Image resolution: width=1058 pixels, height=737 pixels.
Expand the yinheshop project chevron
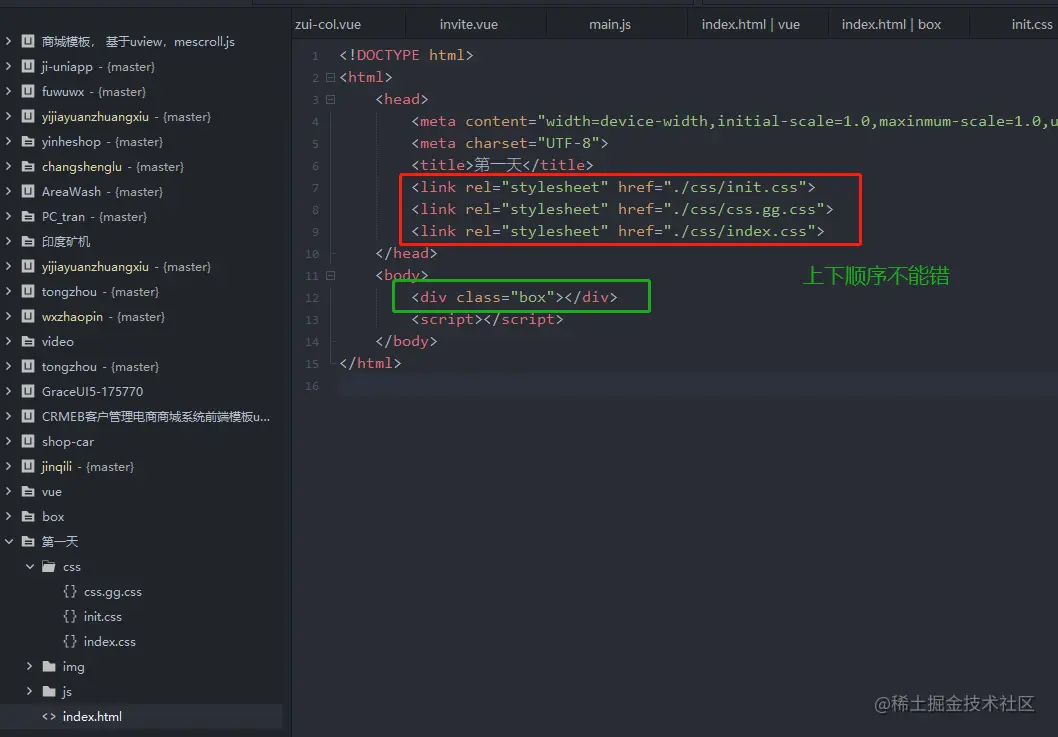(x=8, y=141)
